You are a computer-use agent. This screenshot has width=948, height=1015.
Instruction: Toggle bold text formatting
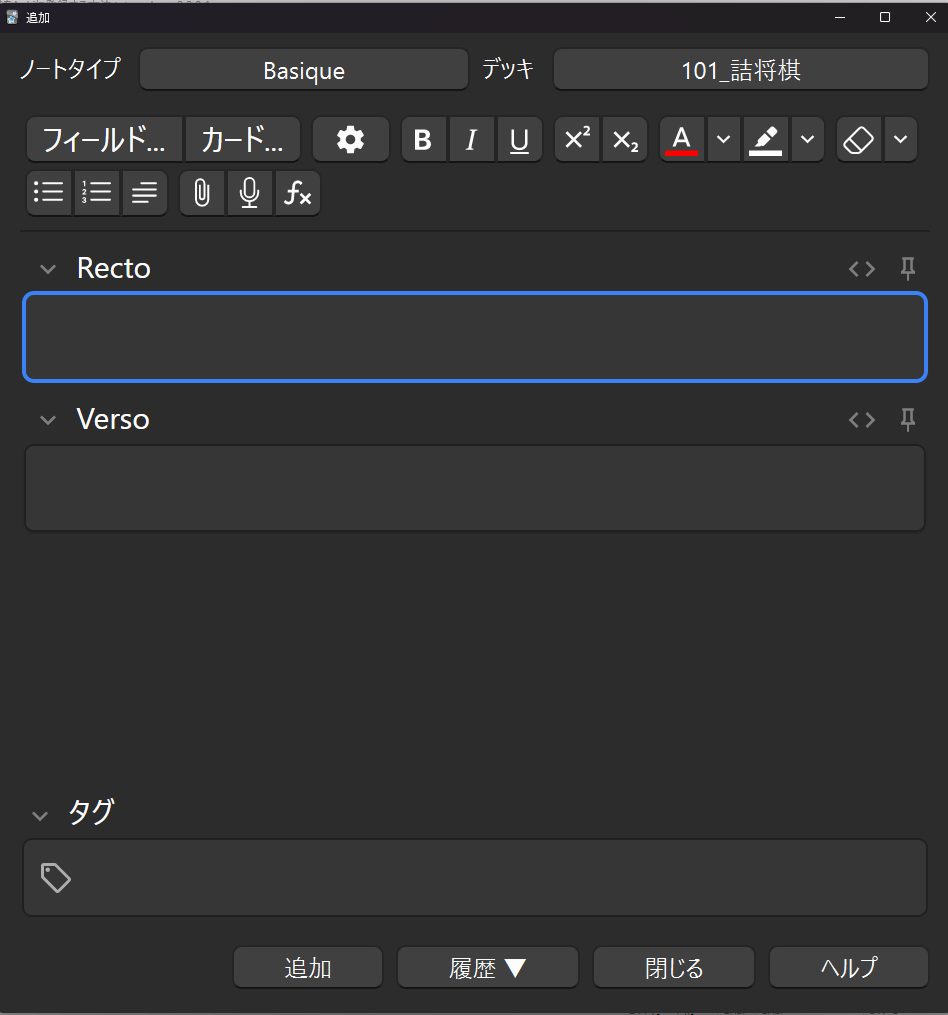click(x=423, y=140)
